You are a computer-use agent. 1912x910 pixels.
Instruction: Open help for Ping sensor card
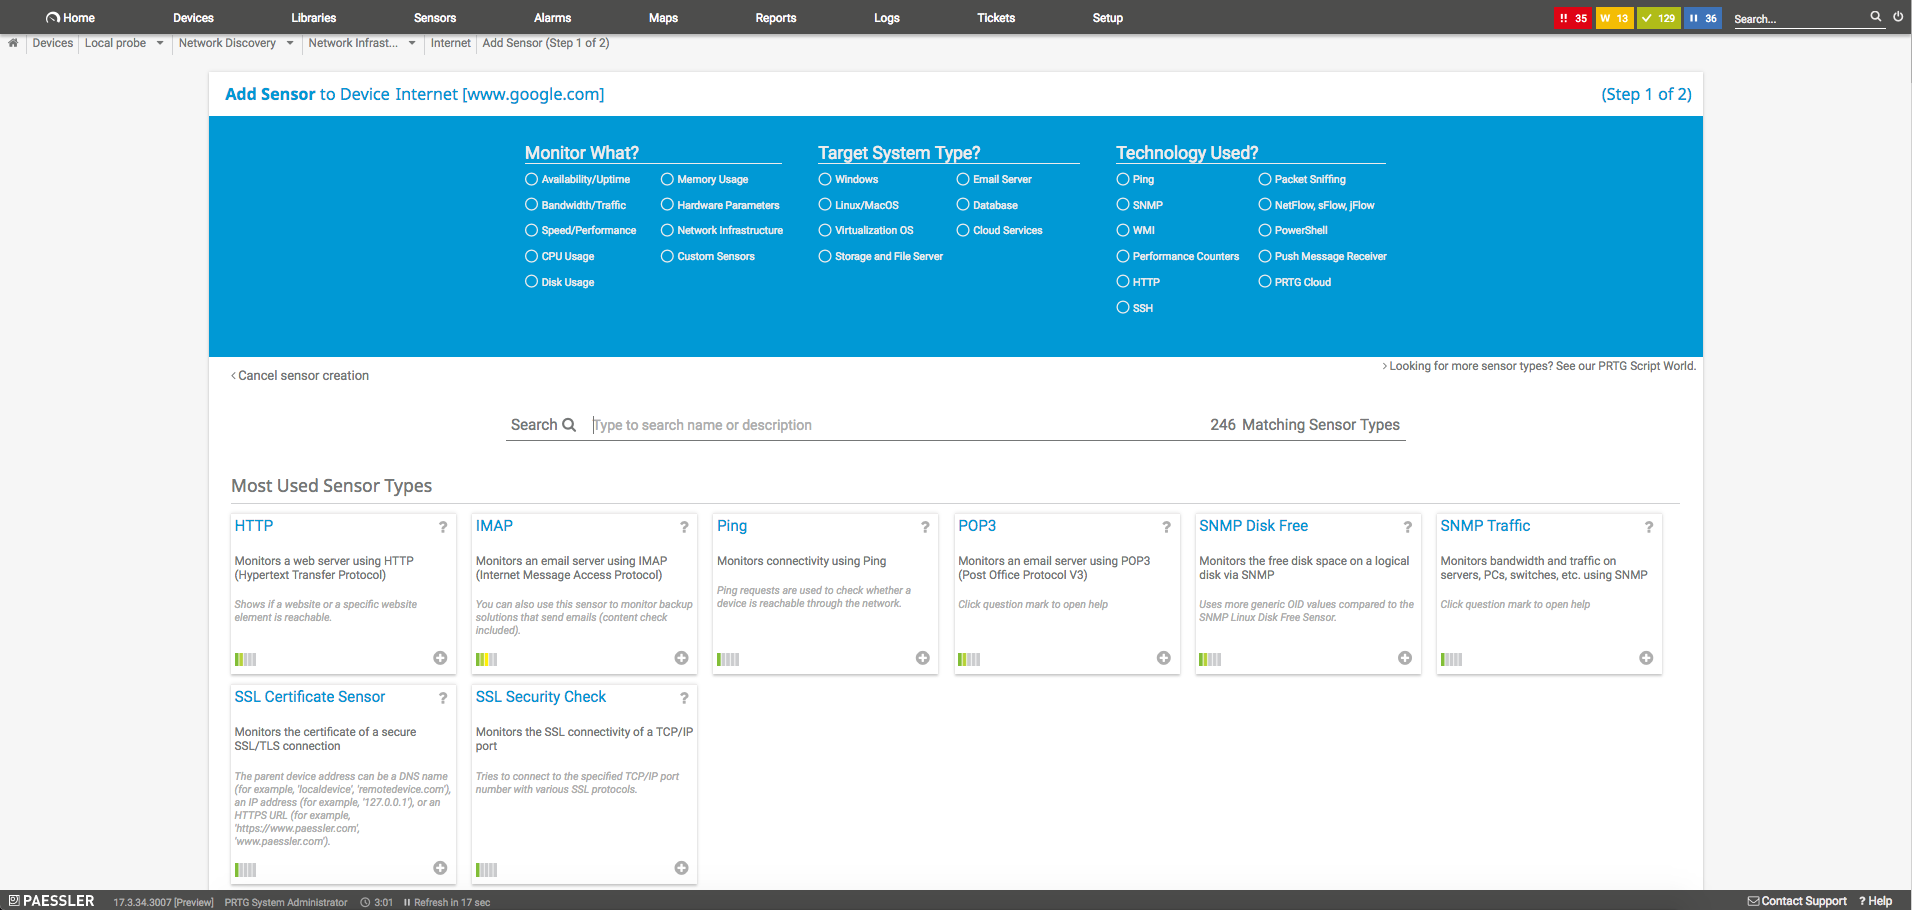(925, 527)
